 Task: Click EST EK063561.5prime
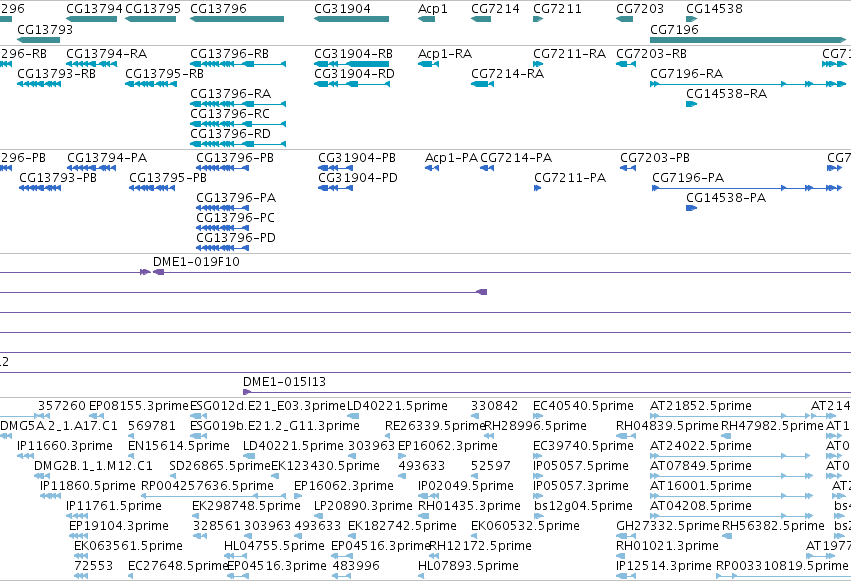pyautogui.click(x=128, y=546)
